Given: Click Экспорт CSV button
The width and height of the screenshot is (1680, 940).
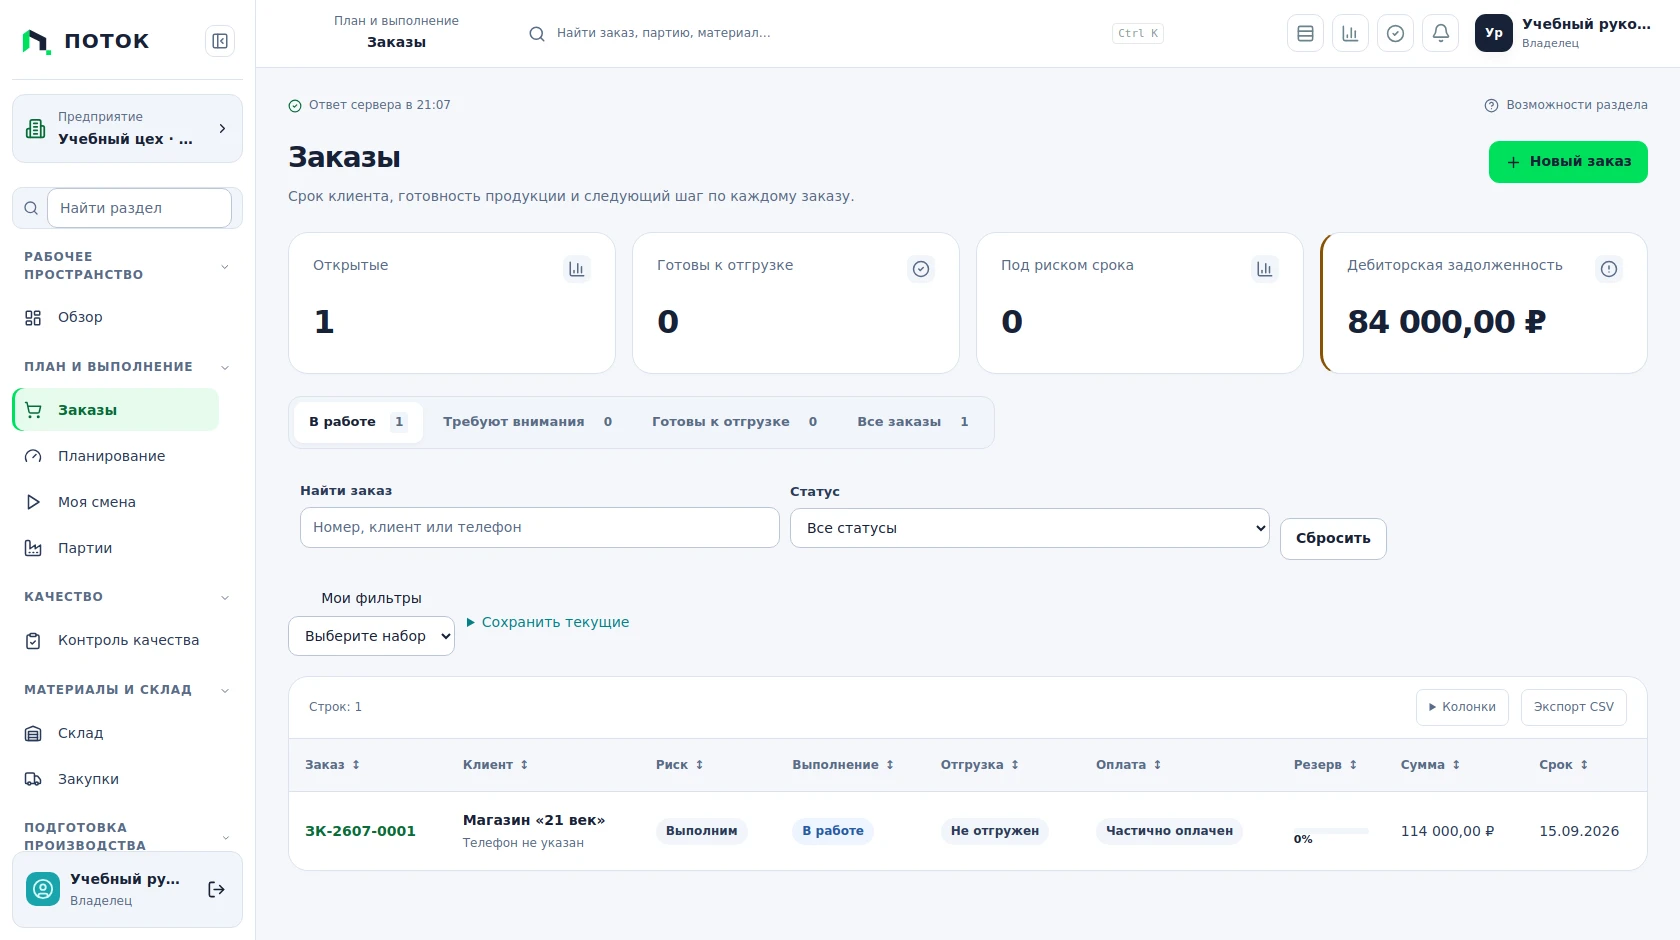Looking at the screenshot, I should click(x=1574, y=707).
